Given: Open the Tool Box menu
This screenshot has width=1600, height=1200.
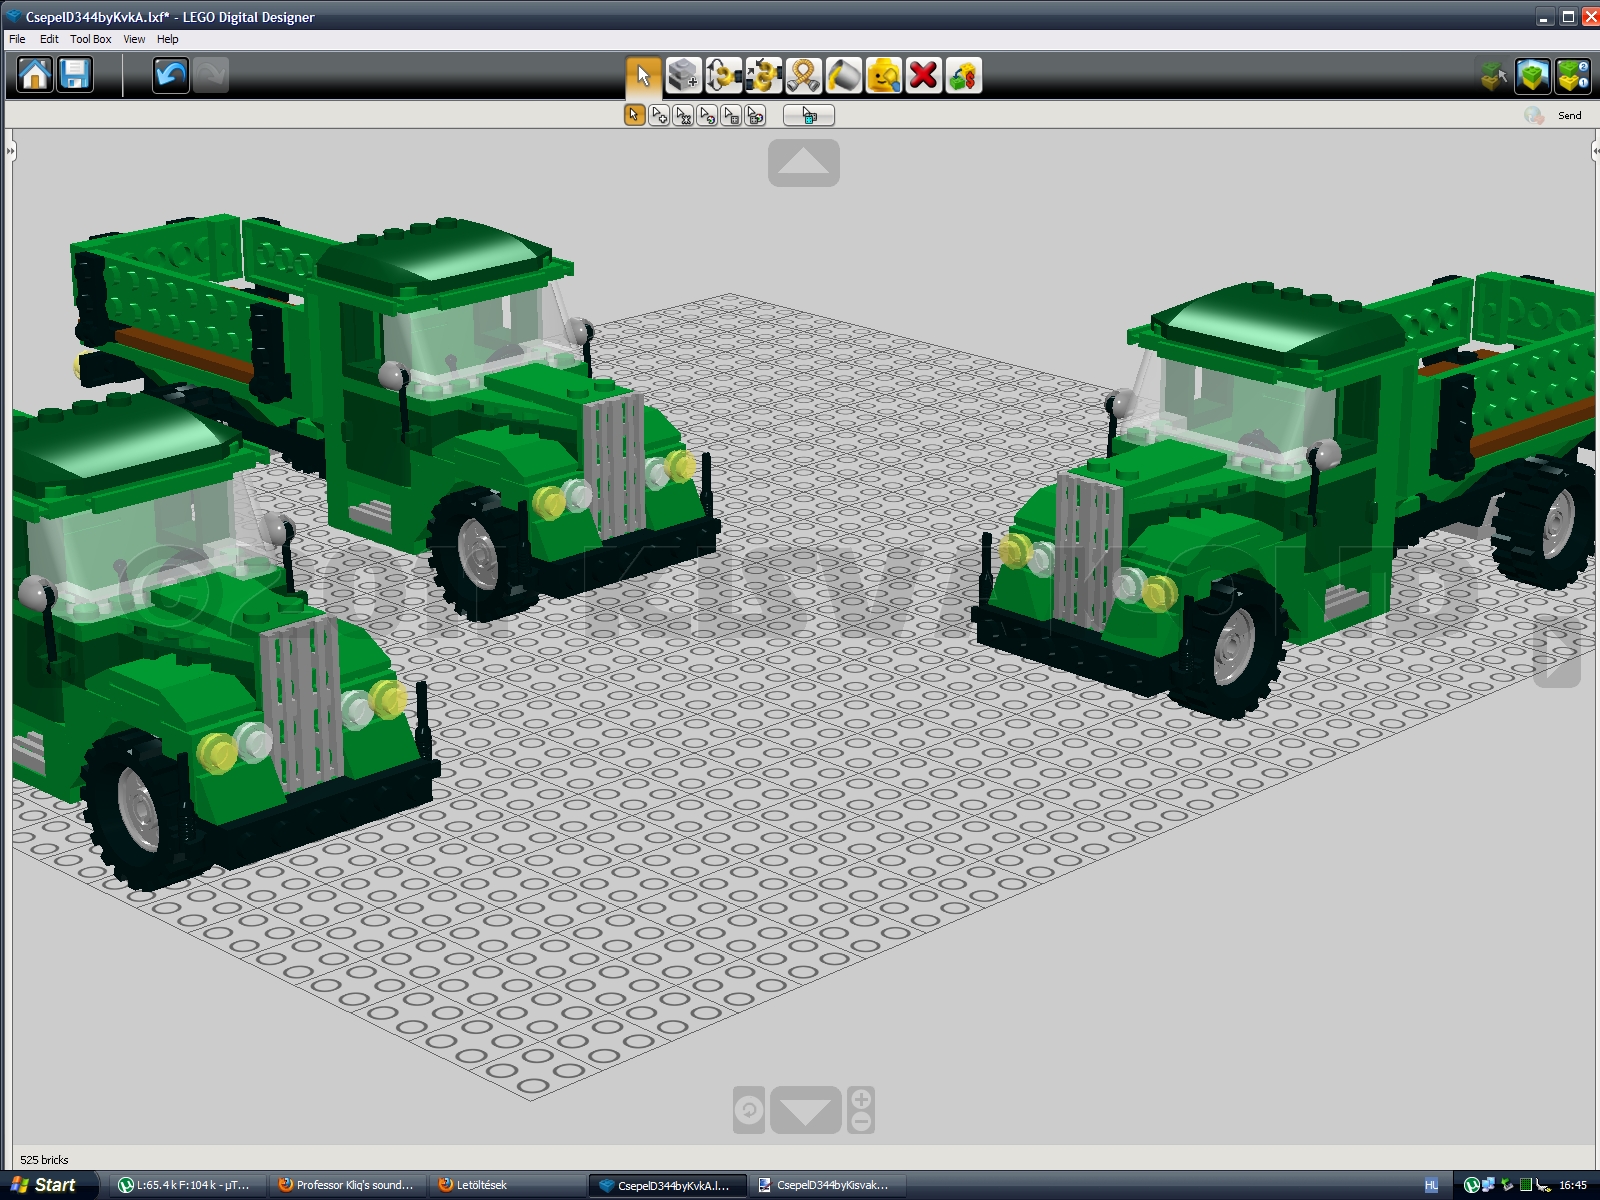Looking at the screenshot, I should (91, 39).
